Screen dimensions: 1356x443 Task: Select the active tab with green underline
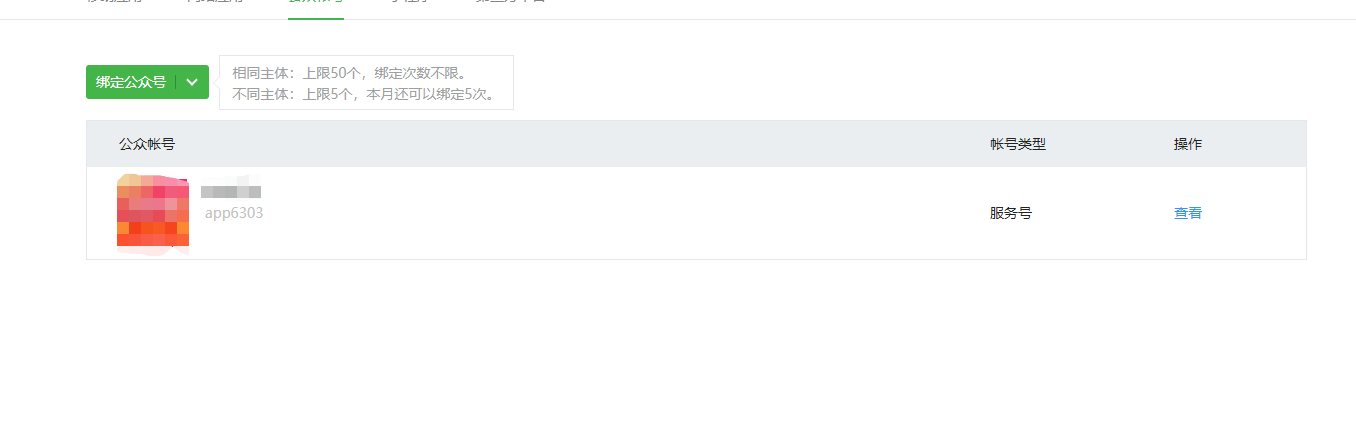point(315,4)
